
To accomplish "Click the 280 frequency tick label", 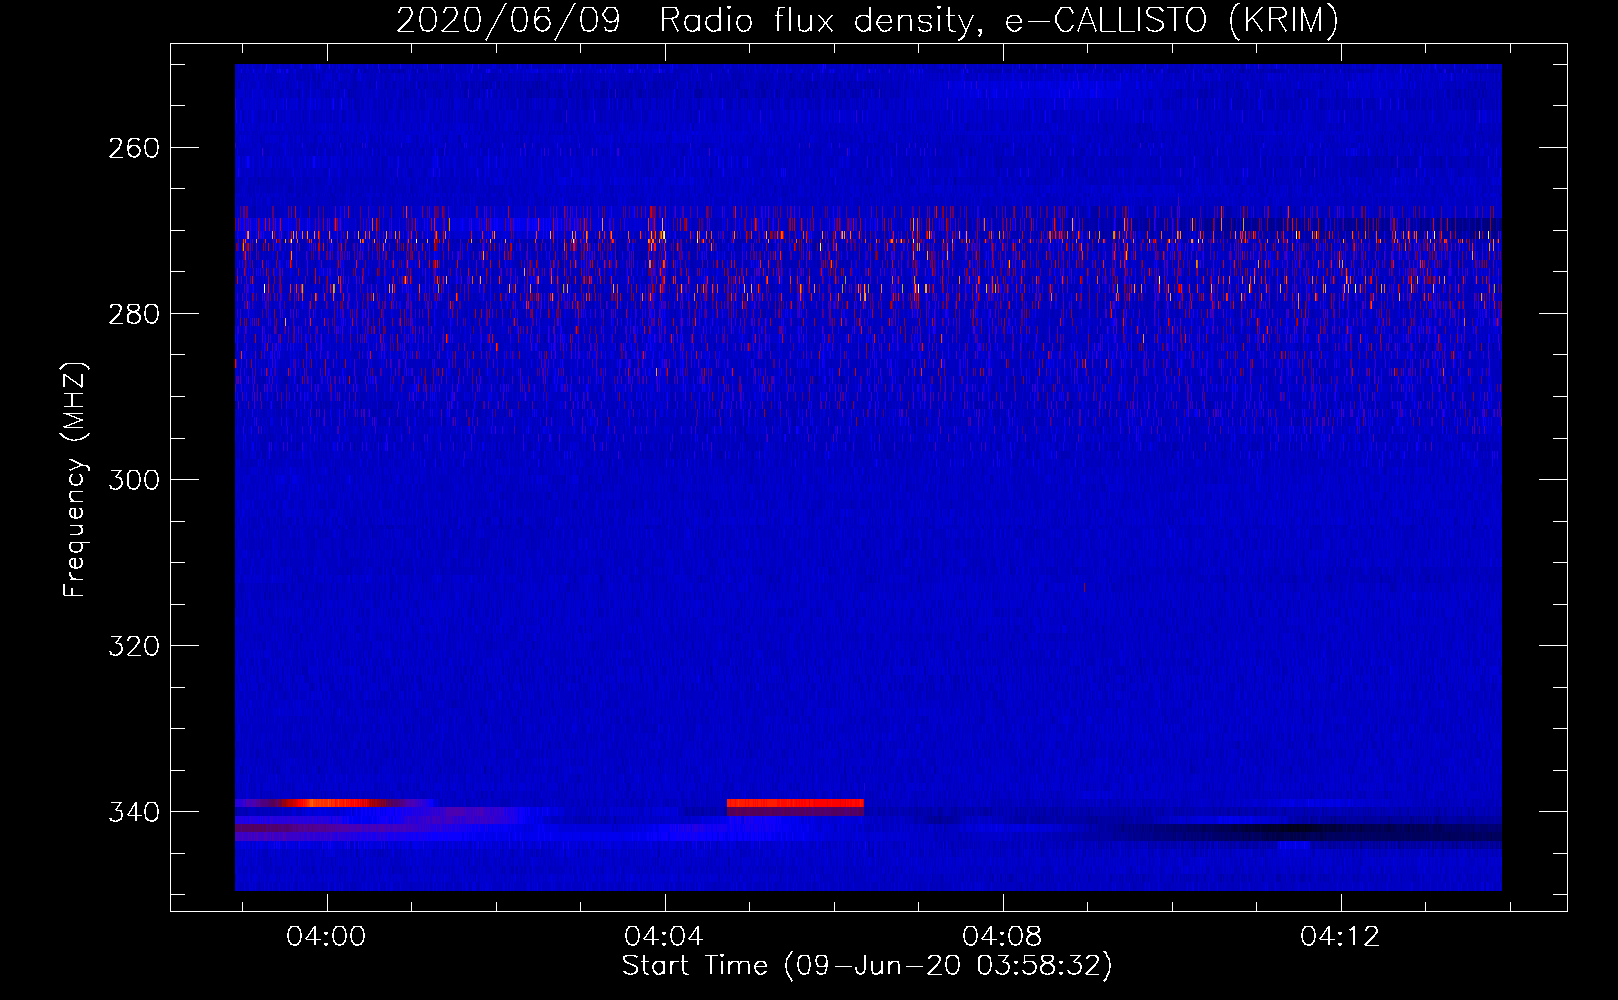I will [134, 314].
